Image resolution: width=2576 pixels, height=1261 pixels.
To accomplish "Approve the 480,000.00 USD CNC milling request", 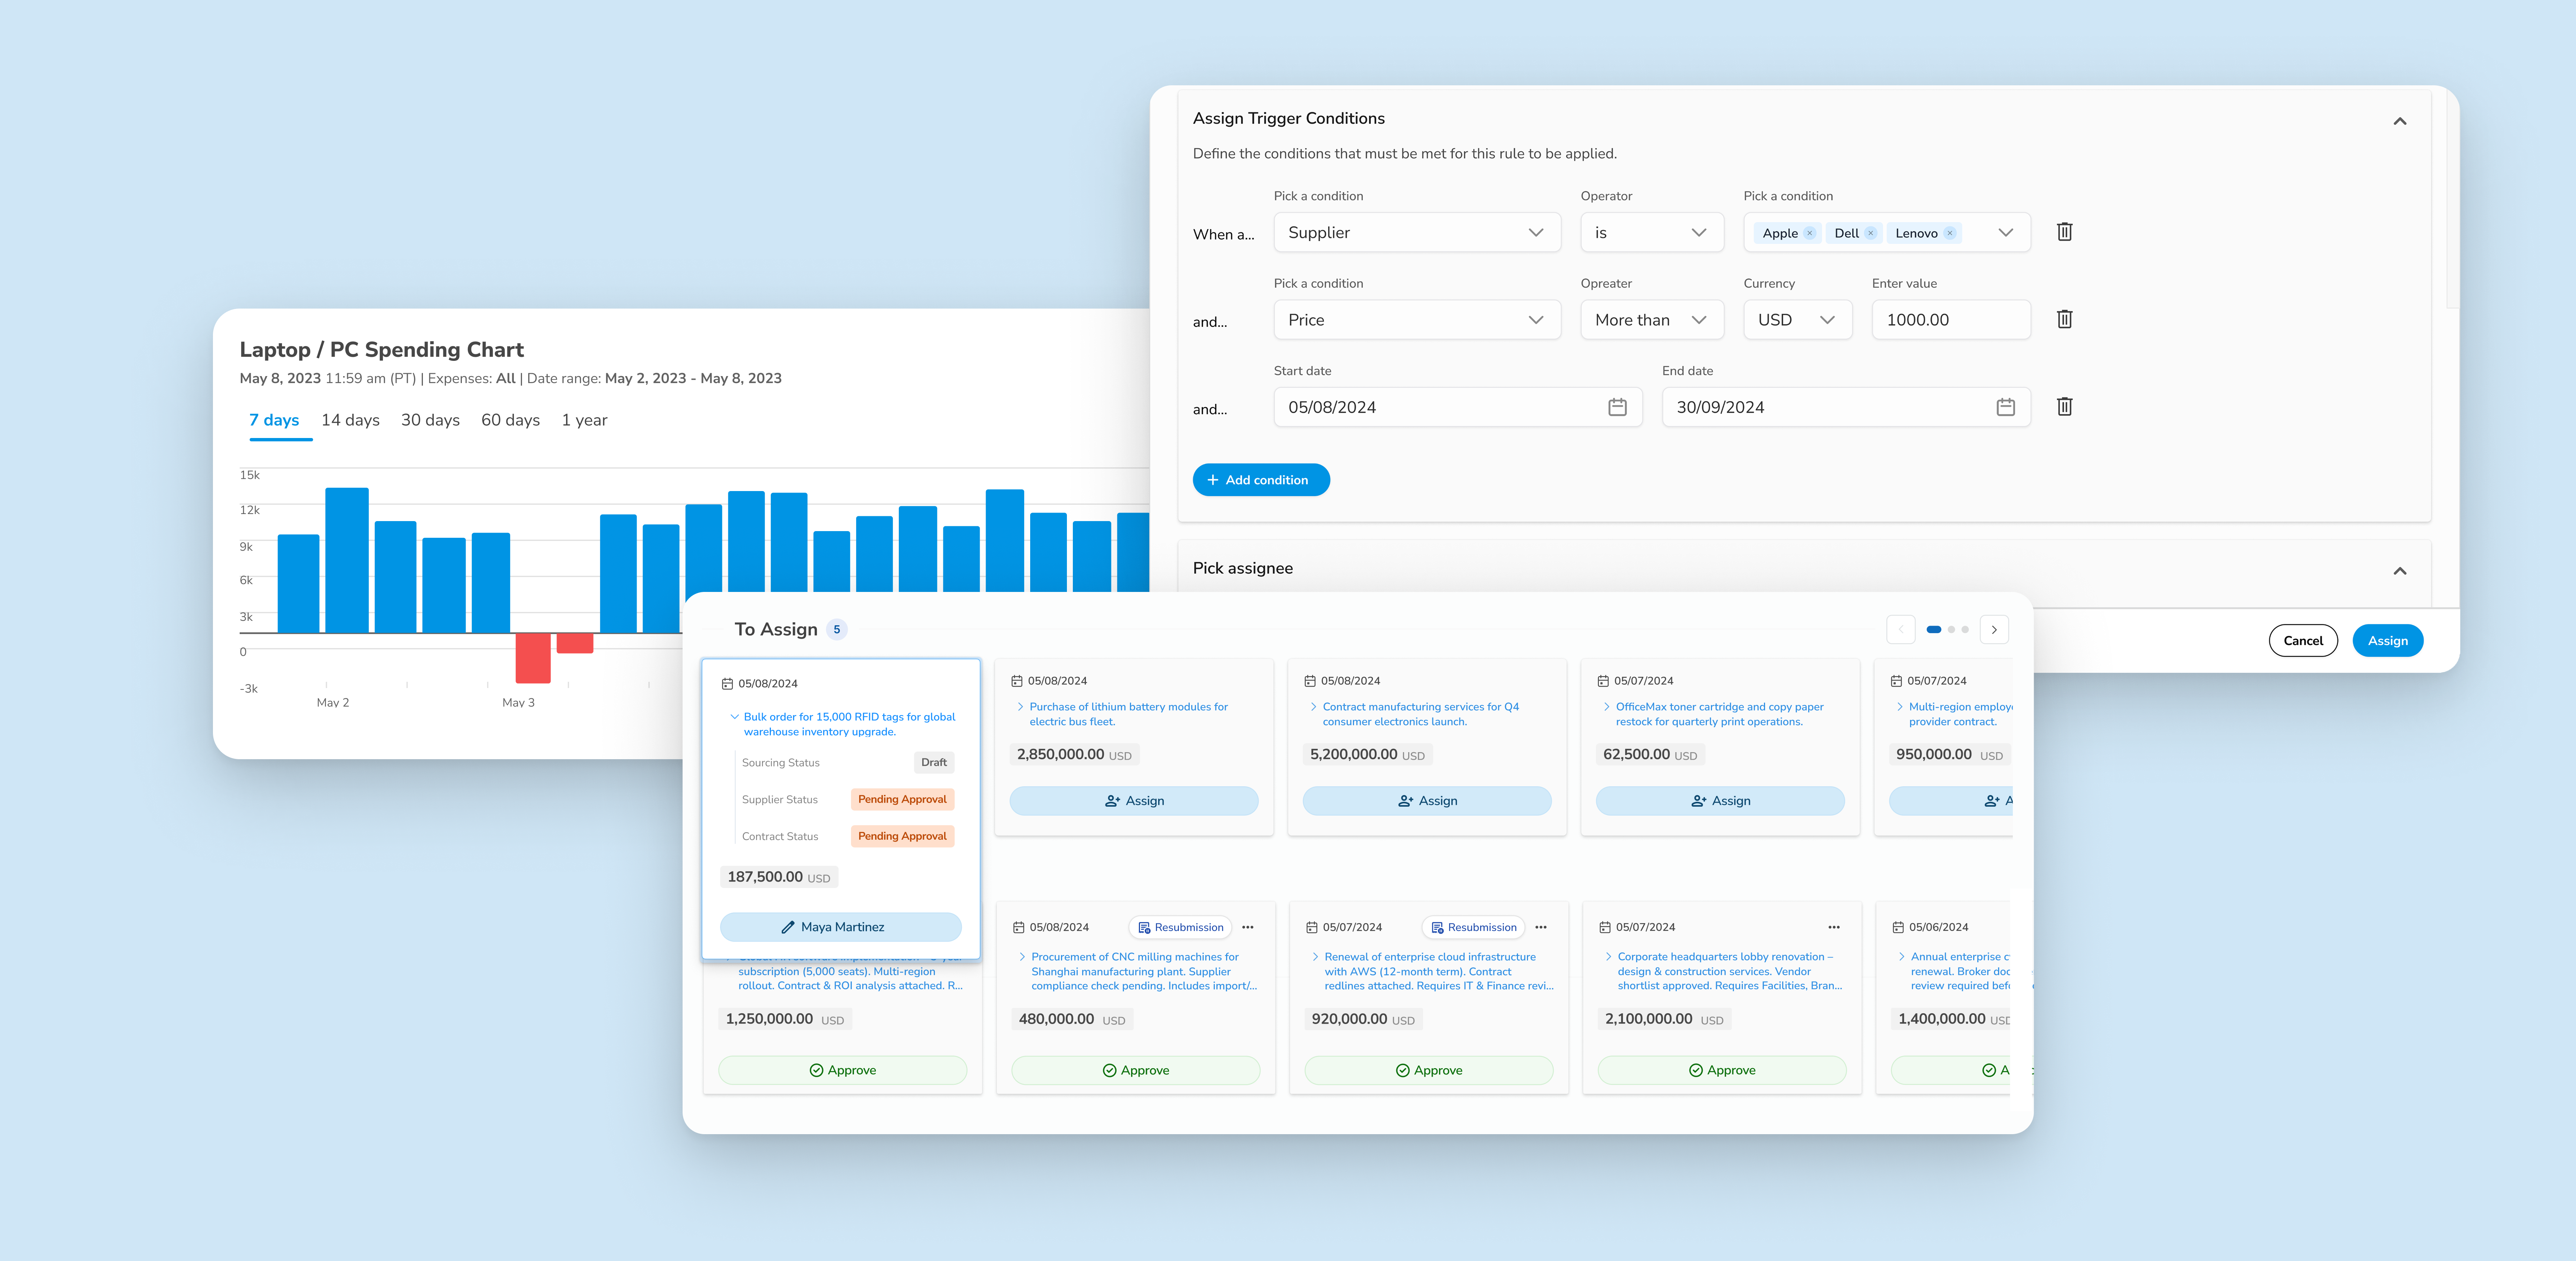I will (1135, 1070).
